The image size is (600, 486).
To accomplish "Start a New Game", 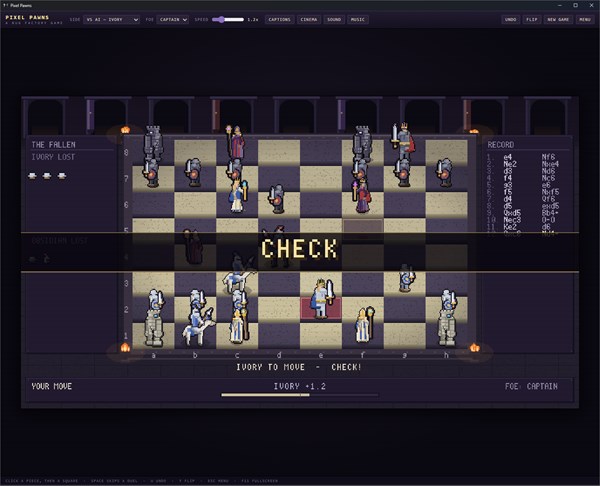I will 558,20.
